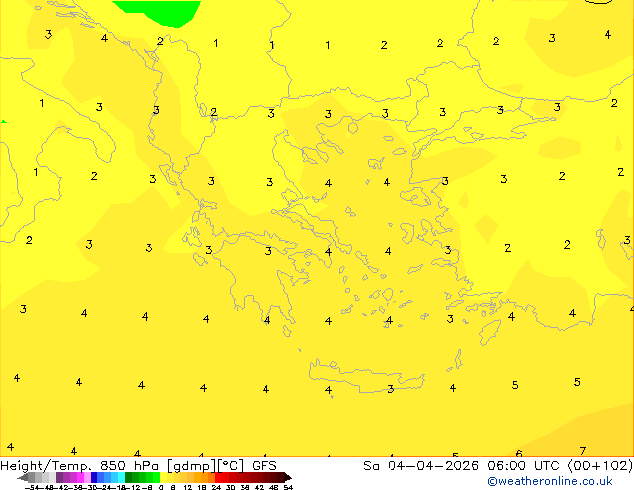Pick the bright yellow legend swatch at 0
This screenshot has width=634, height=490.
pyautogui.click(x=163, y=477)
